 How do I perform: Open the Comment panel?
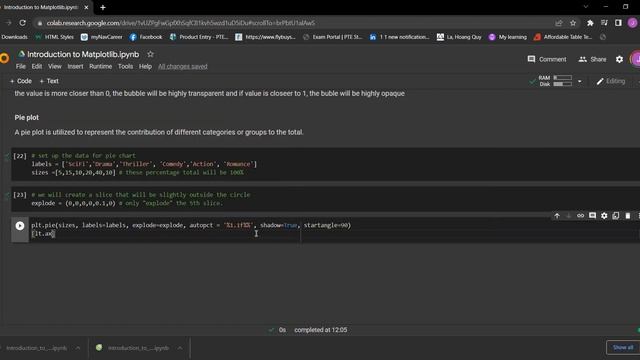click(547, 59)
